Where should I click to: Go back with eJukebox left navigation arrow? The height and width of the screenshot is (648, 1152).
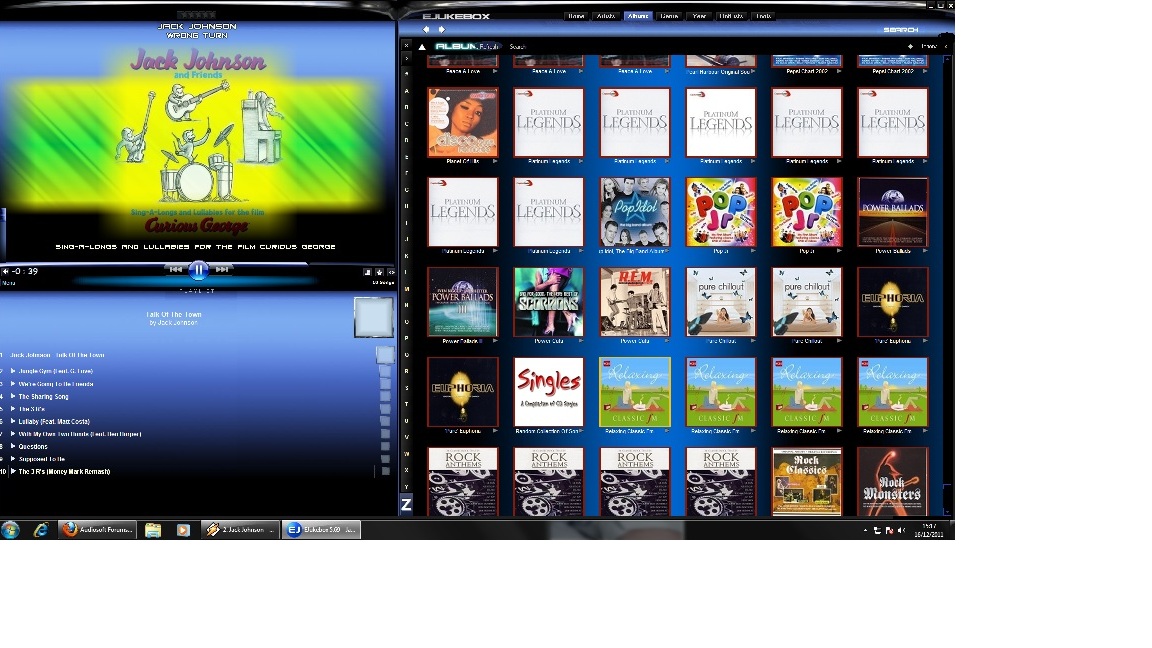(426, 29)
